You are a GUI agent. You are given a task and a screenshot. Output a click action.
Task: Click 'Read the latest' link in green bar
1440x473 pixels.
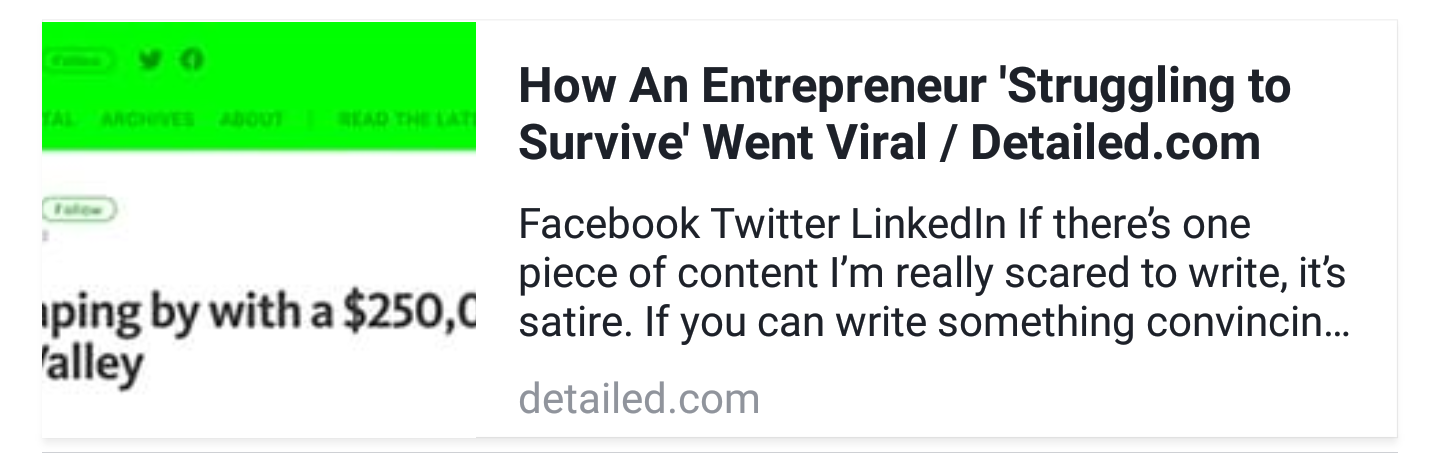(405, 119)
